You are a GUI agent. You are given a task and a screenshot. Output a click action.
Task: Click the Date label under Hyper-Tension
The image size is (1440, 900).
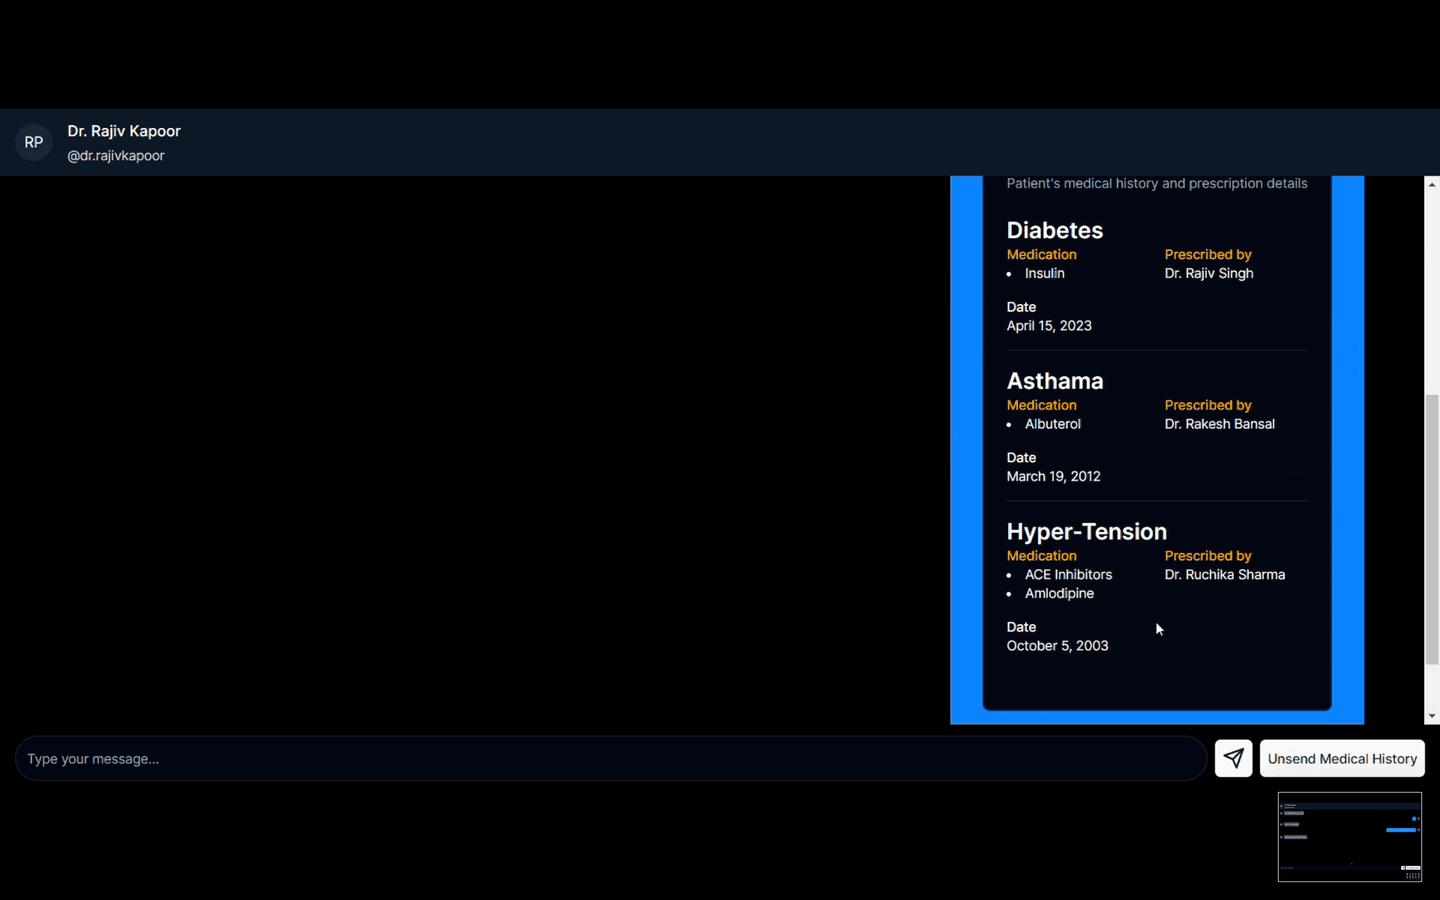[1021, 627]
